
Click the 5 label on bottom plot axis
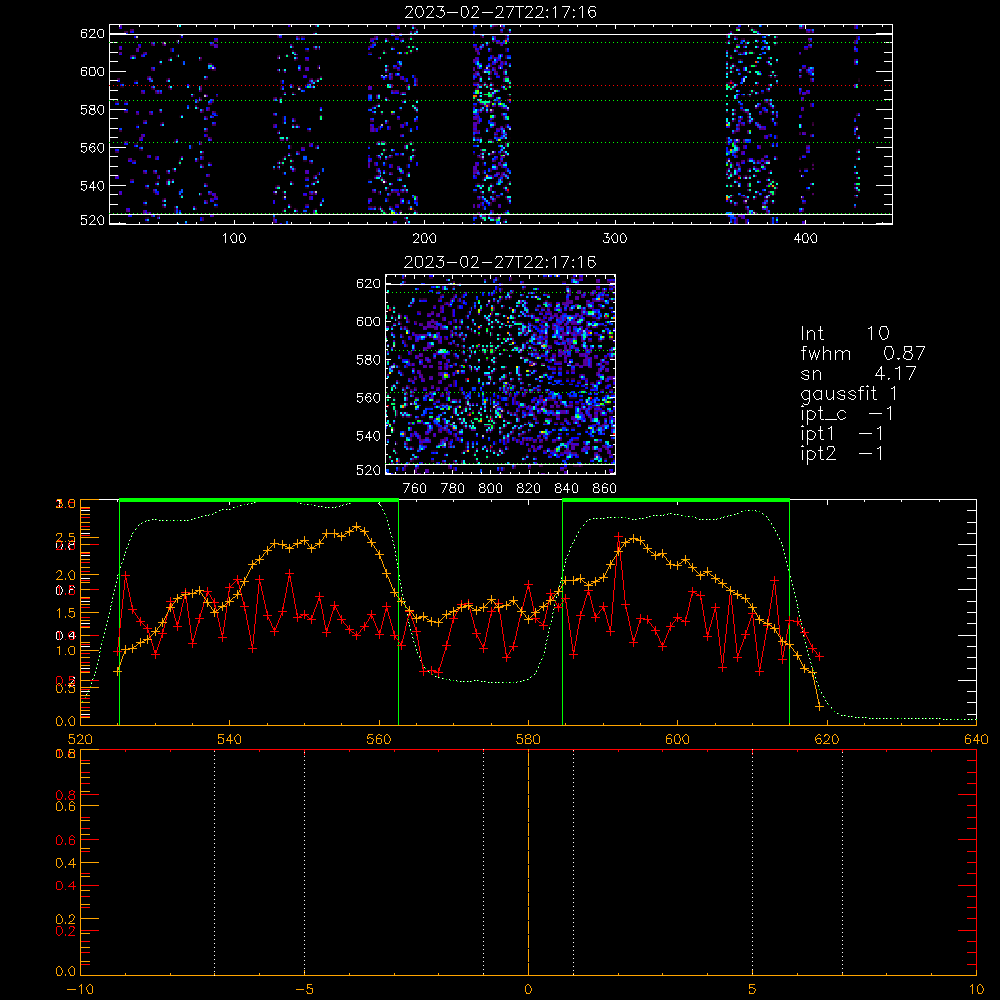(x=753, y=989)
